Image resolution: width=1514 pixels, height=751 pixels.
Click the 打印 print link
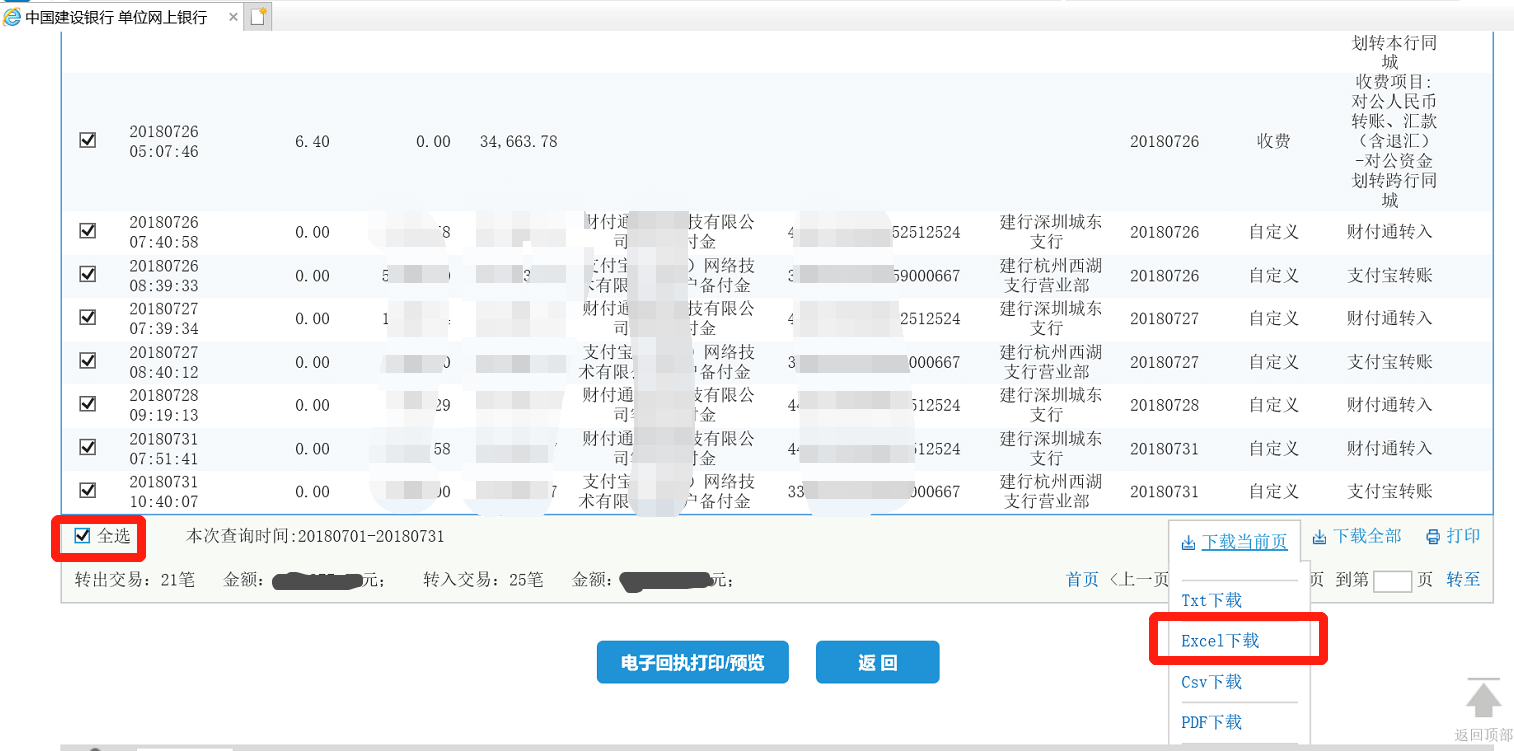1463,537
